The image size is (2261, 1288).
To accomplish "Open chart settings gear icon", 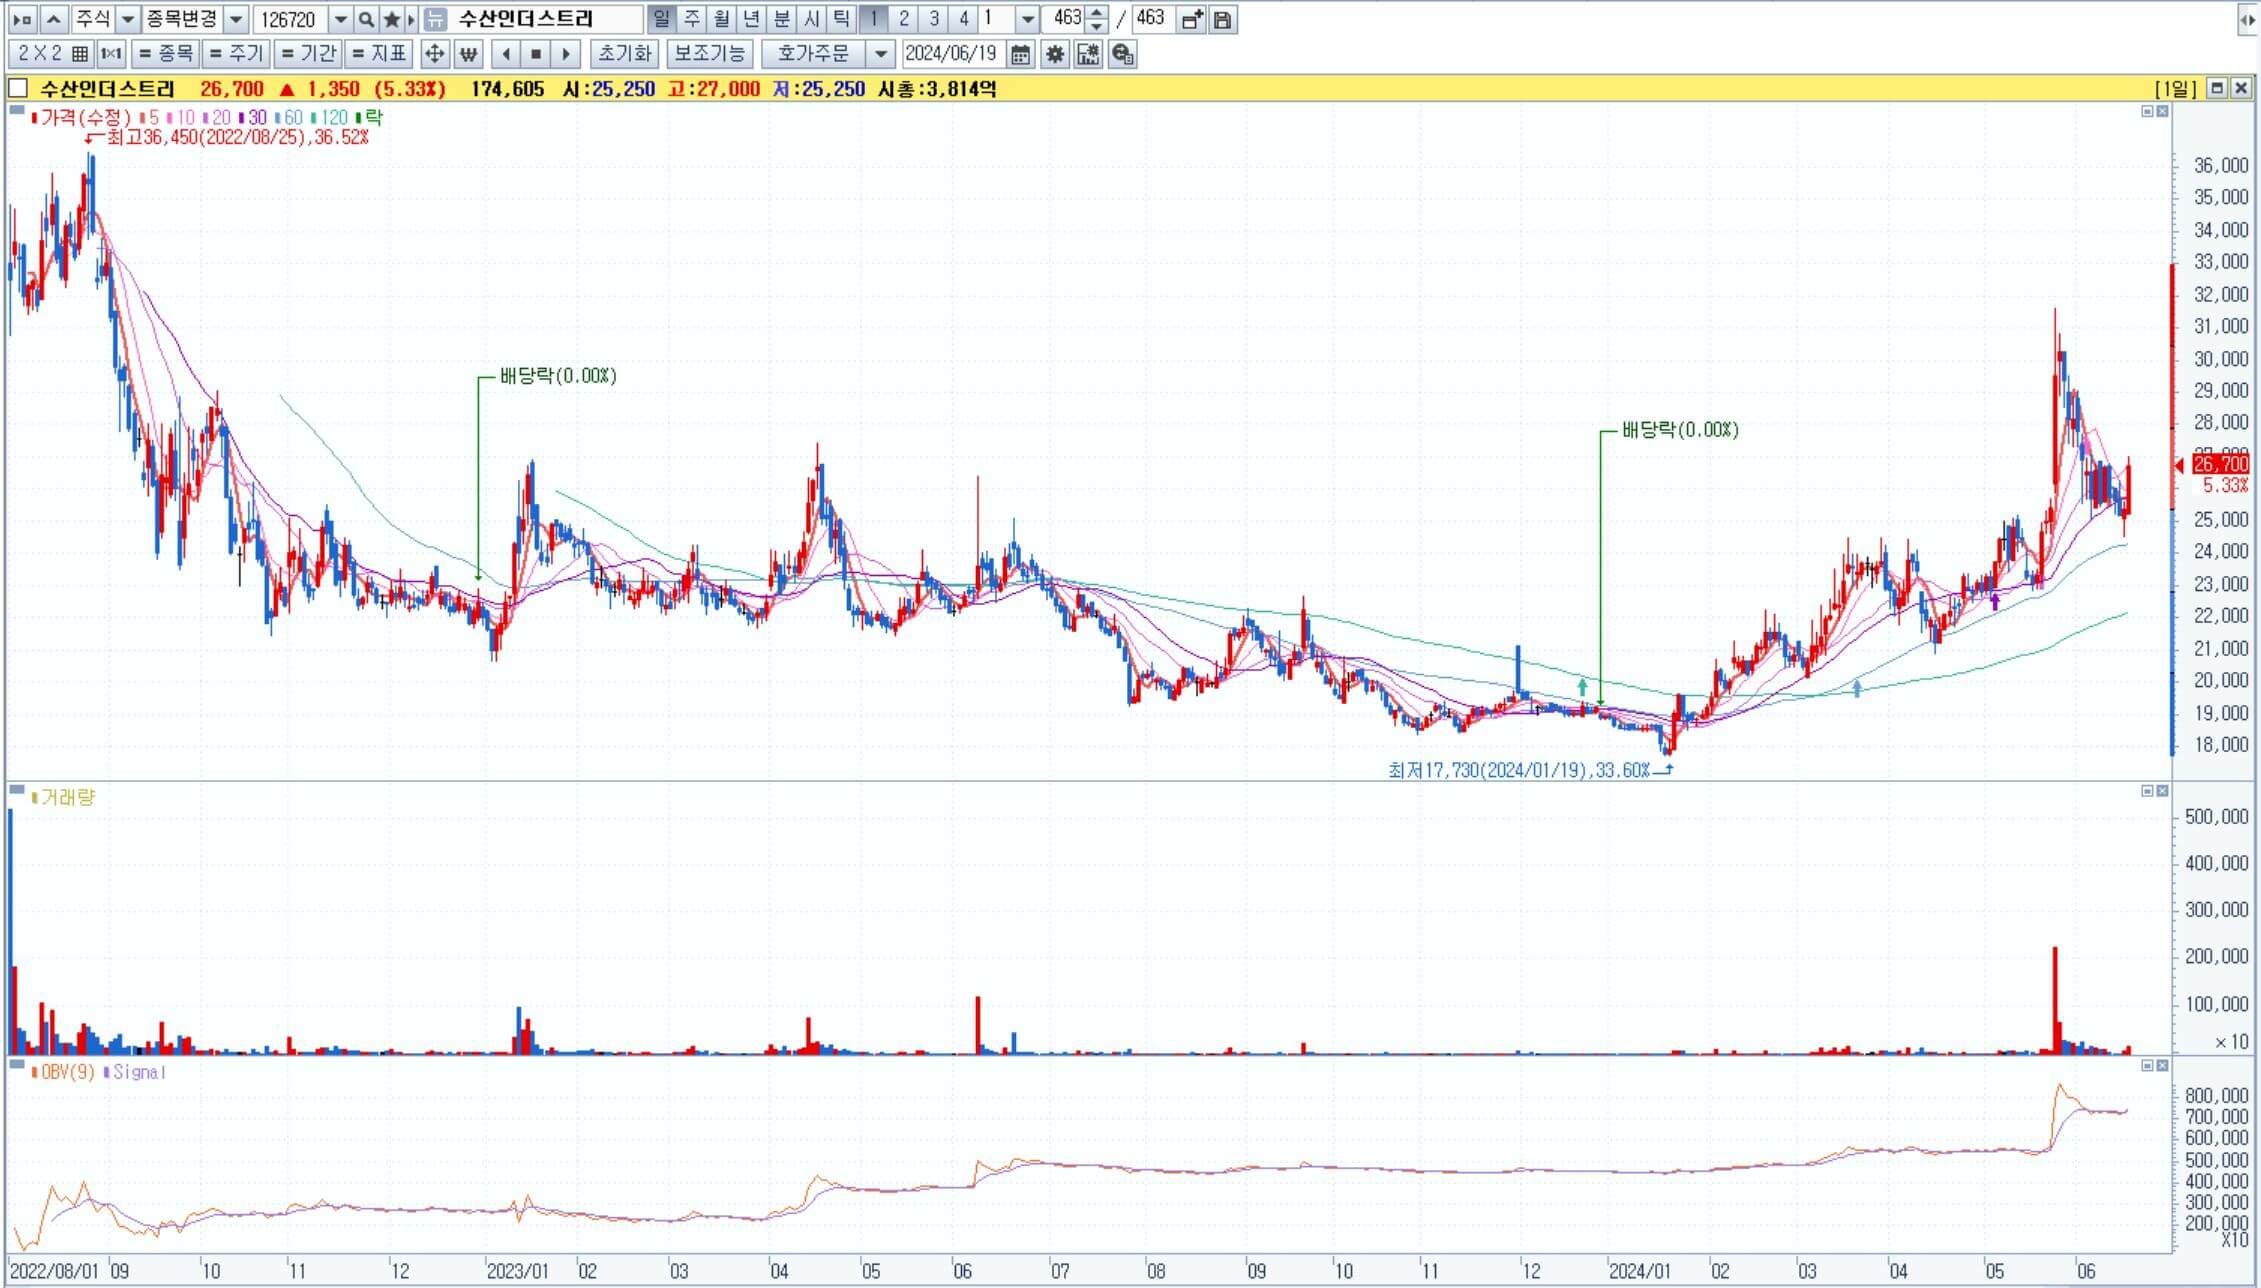I will coord(1054,54).
